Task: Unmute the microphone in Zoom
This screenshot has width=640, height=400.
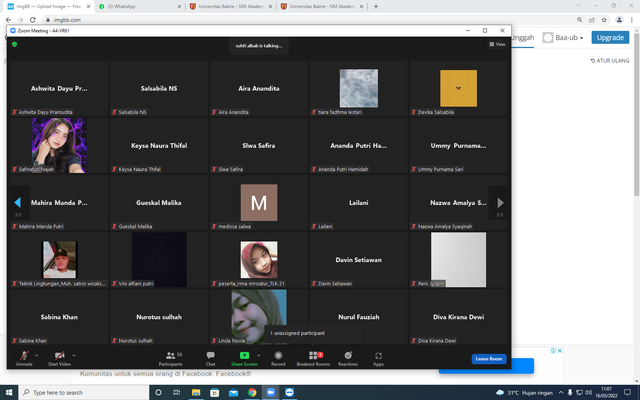Action: (x=24, y=358)
